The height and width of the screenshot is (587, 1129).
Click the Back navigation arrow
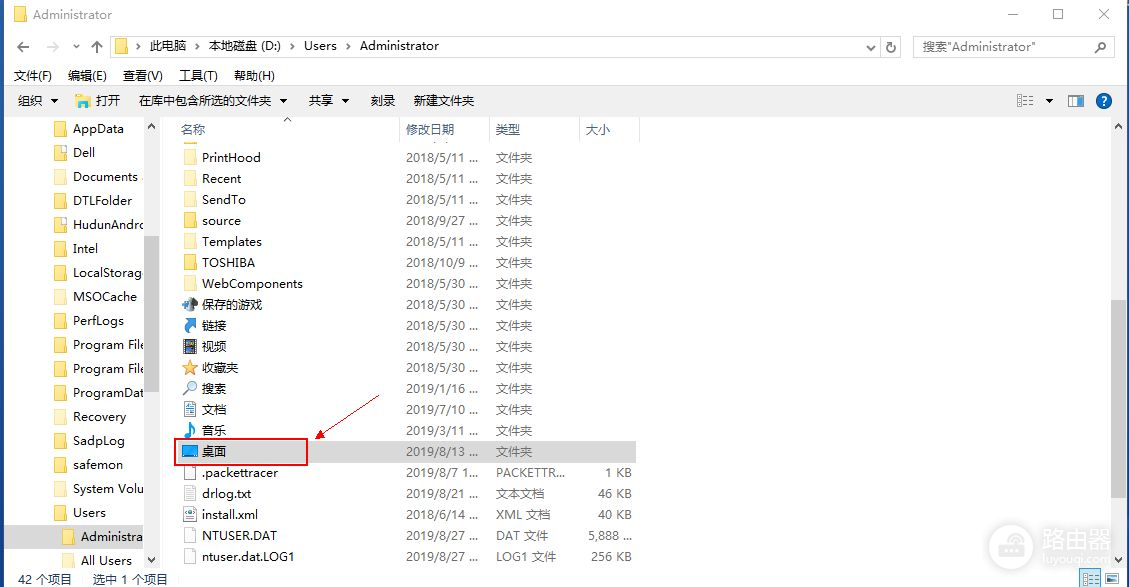tap(23, 47)
